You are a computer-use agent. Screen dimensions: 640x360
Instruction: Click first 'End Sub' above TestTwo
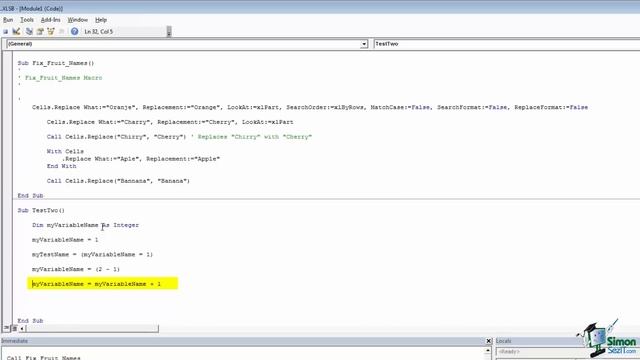click(x=30, y=196)
